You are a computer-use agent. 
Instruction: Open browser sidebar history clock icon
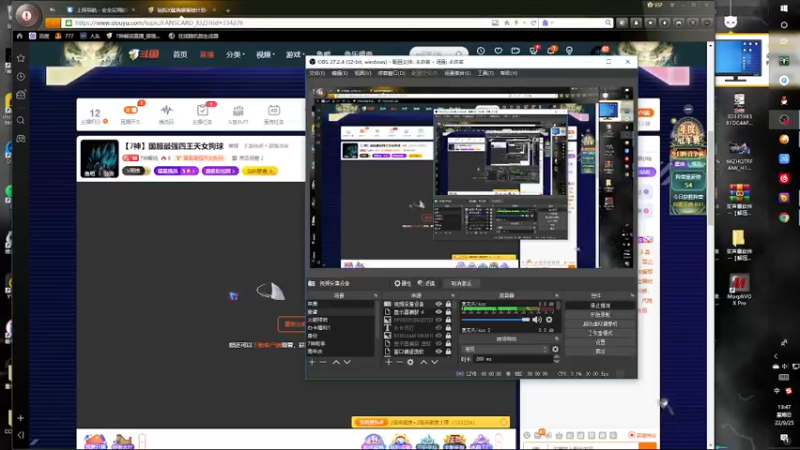pyautogui.click(x=21, y=77)
